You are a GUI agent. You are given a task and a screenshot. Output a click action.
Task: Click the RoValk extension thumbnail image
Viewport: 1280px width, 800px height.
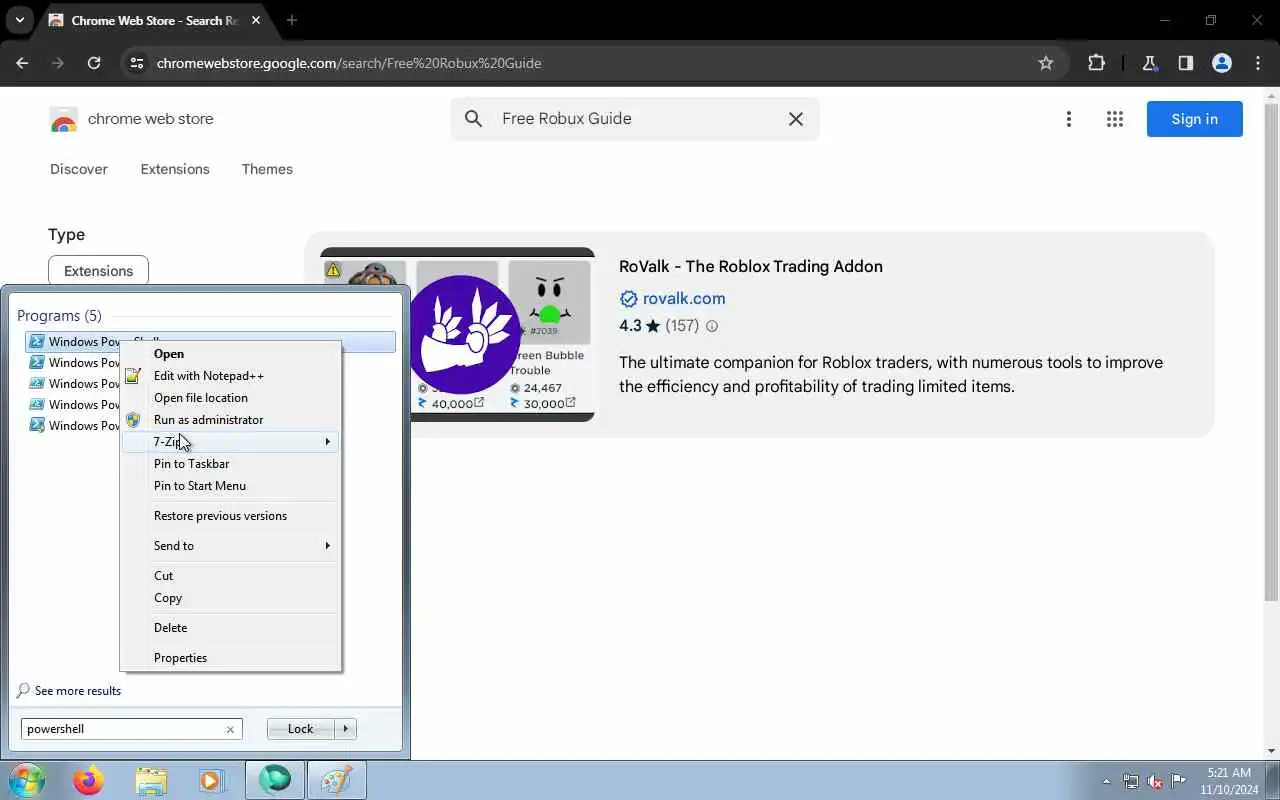(x=457, y=335)
